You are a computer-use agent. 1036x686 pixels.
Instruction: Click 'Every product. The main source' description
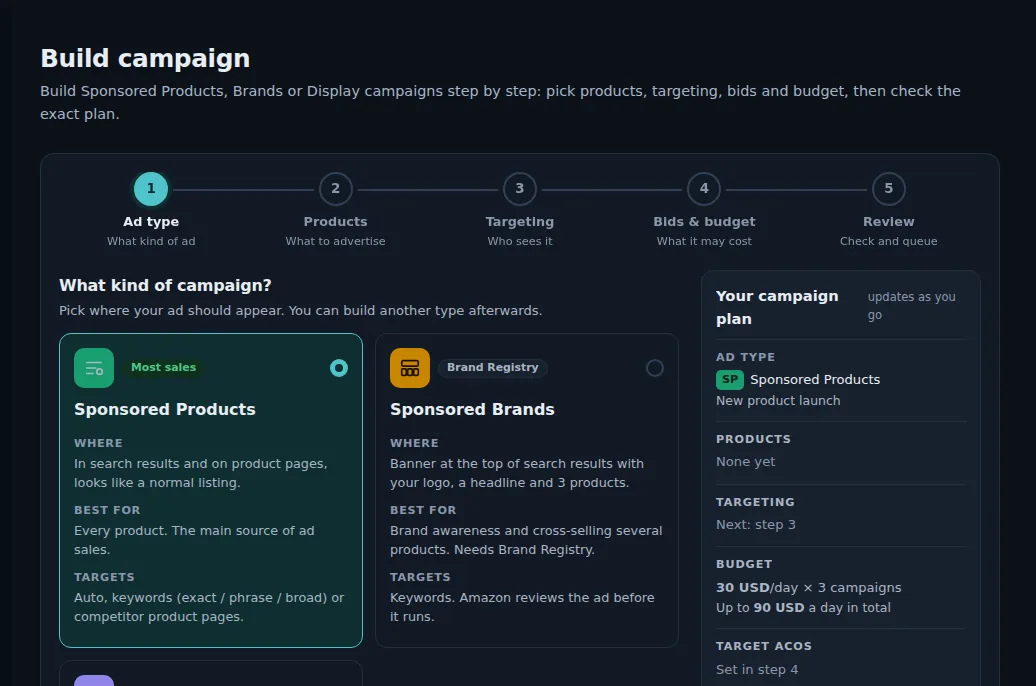point(194,540)
